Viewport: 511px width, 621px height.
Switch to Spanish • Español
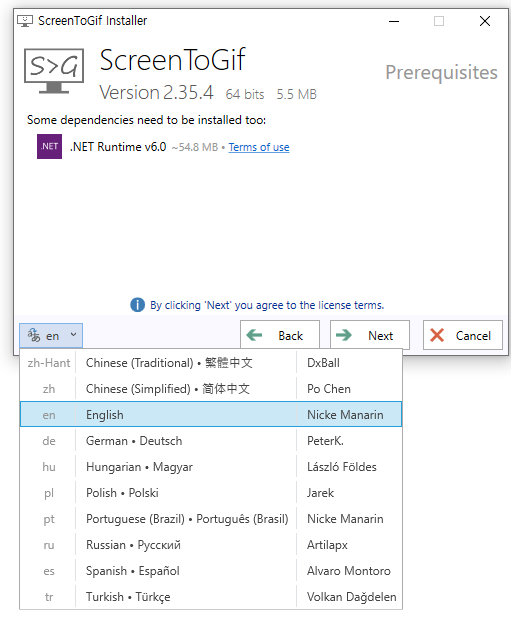coord(211,571)
